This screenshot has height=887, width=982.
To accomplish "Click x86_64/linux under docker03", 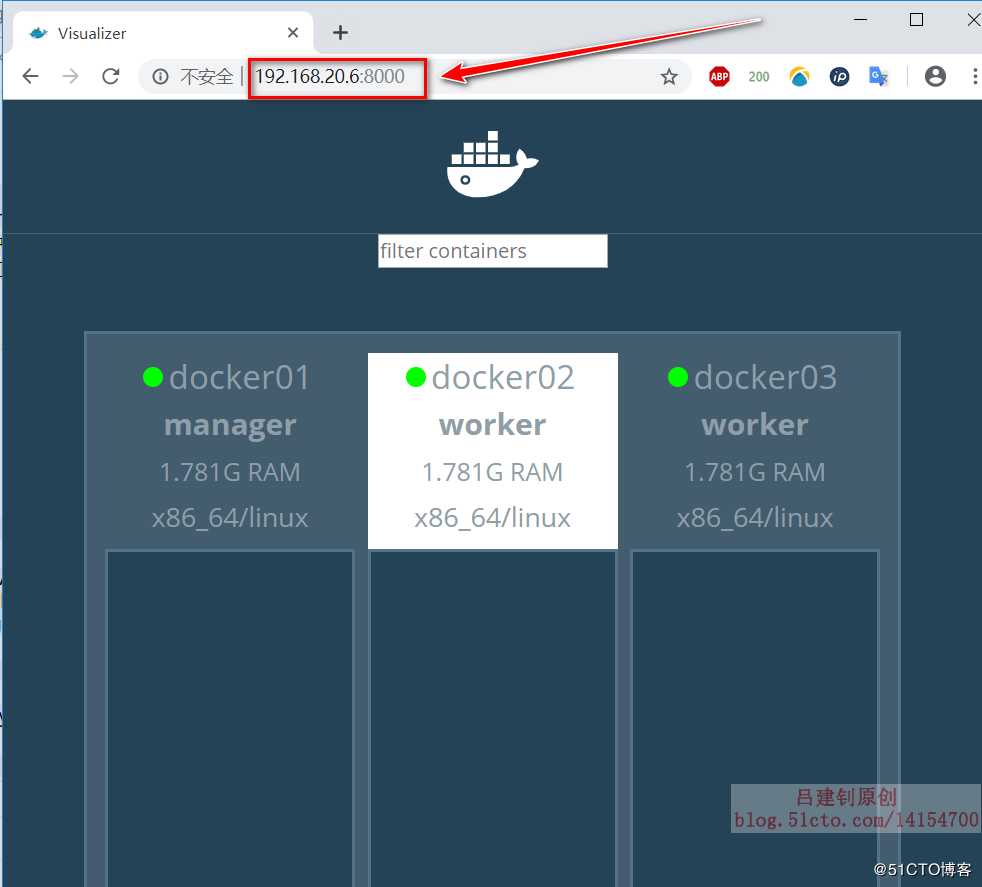I will 755,519.
